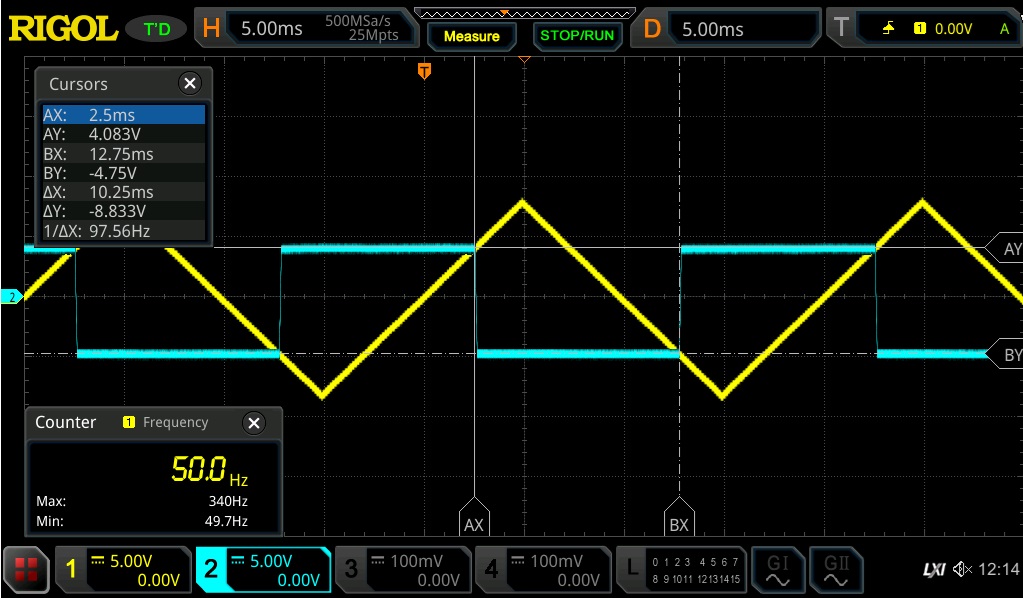Open GI function generator icon
The image size is (1023, 598).
778,569
